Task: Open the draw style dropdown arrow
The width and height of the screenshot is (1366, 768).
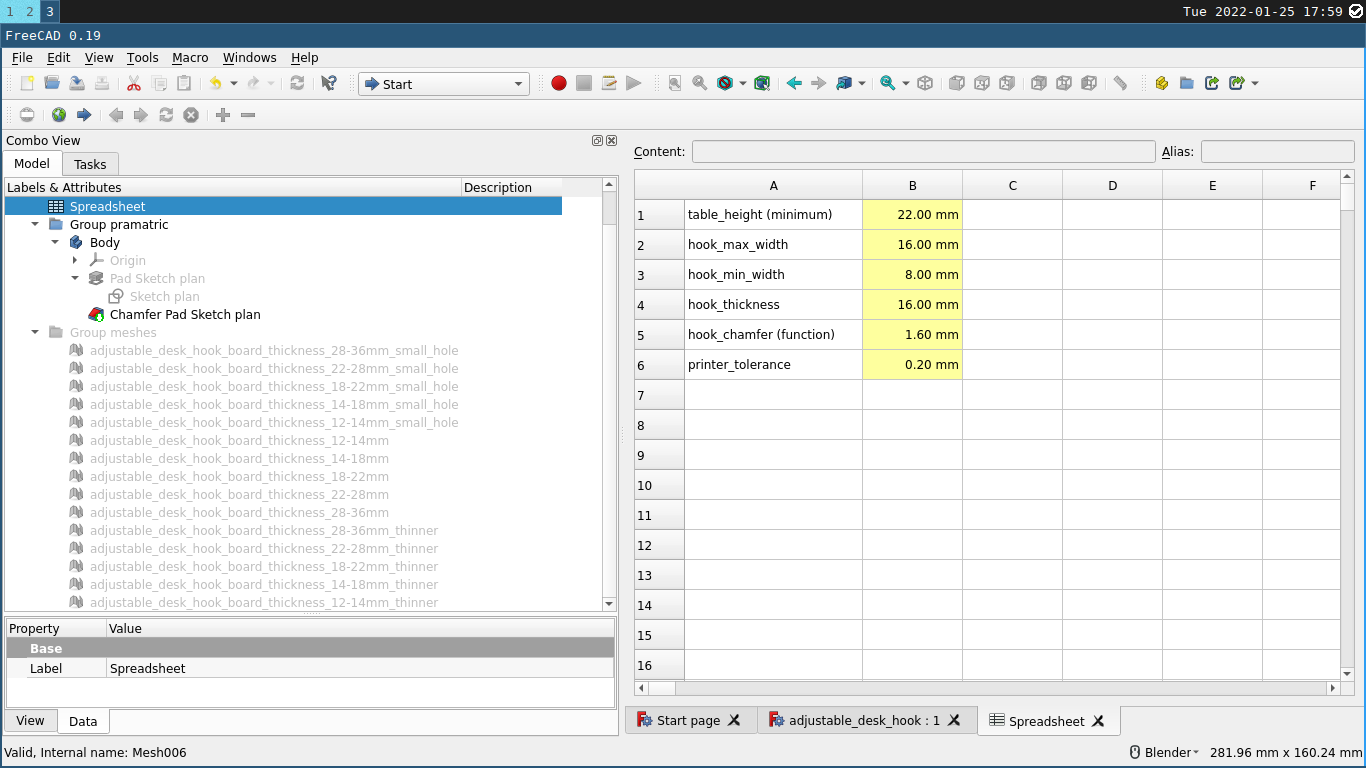Action: [742, 84]
